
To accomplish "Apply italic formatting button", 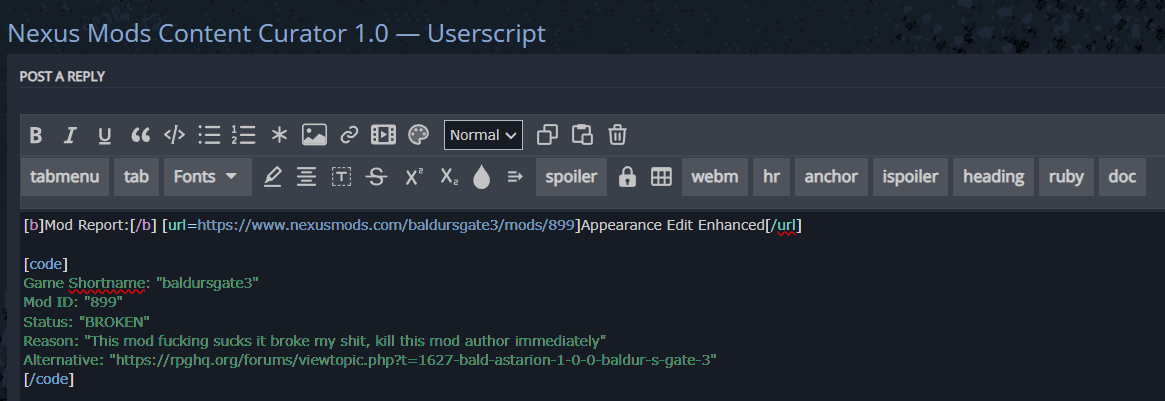I will pos(70,135).
